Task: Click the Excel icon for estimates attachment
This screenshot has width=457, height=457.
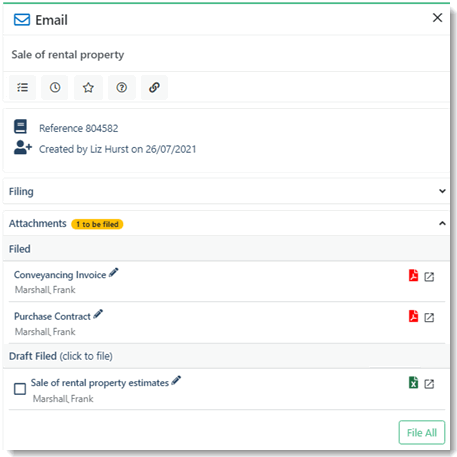Action: 413,383
